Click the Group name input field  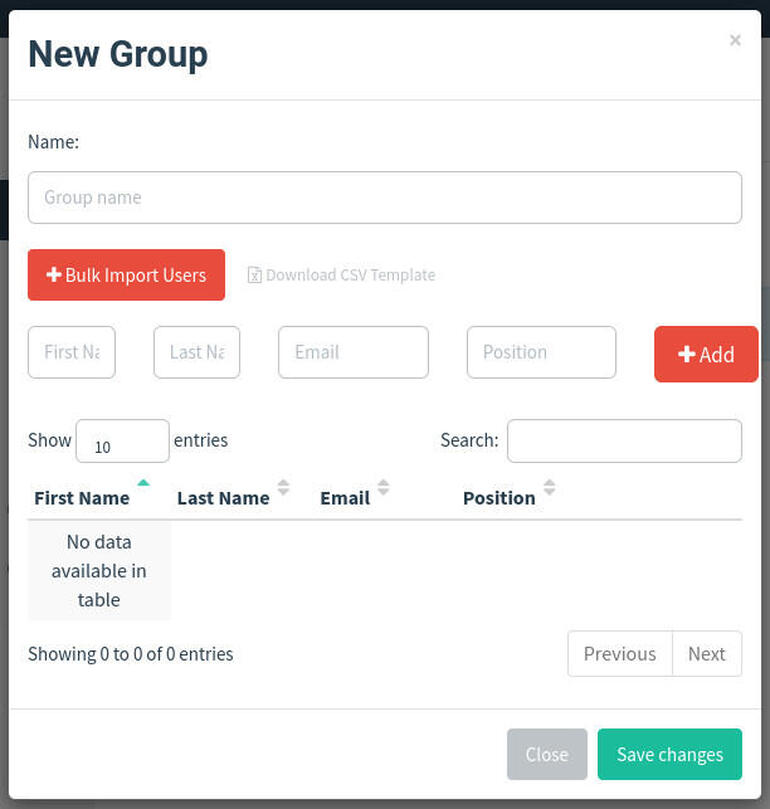[x=384, y=197]
